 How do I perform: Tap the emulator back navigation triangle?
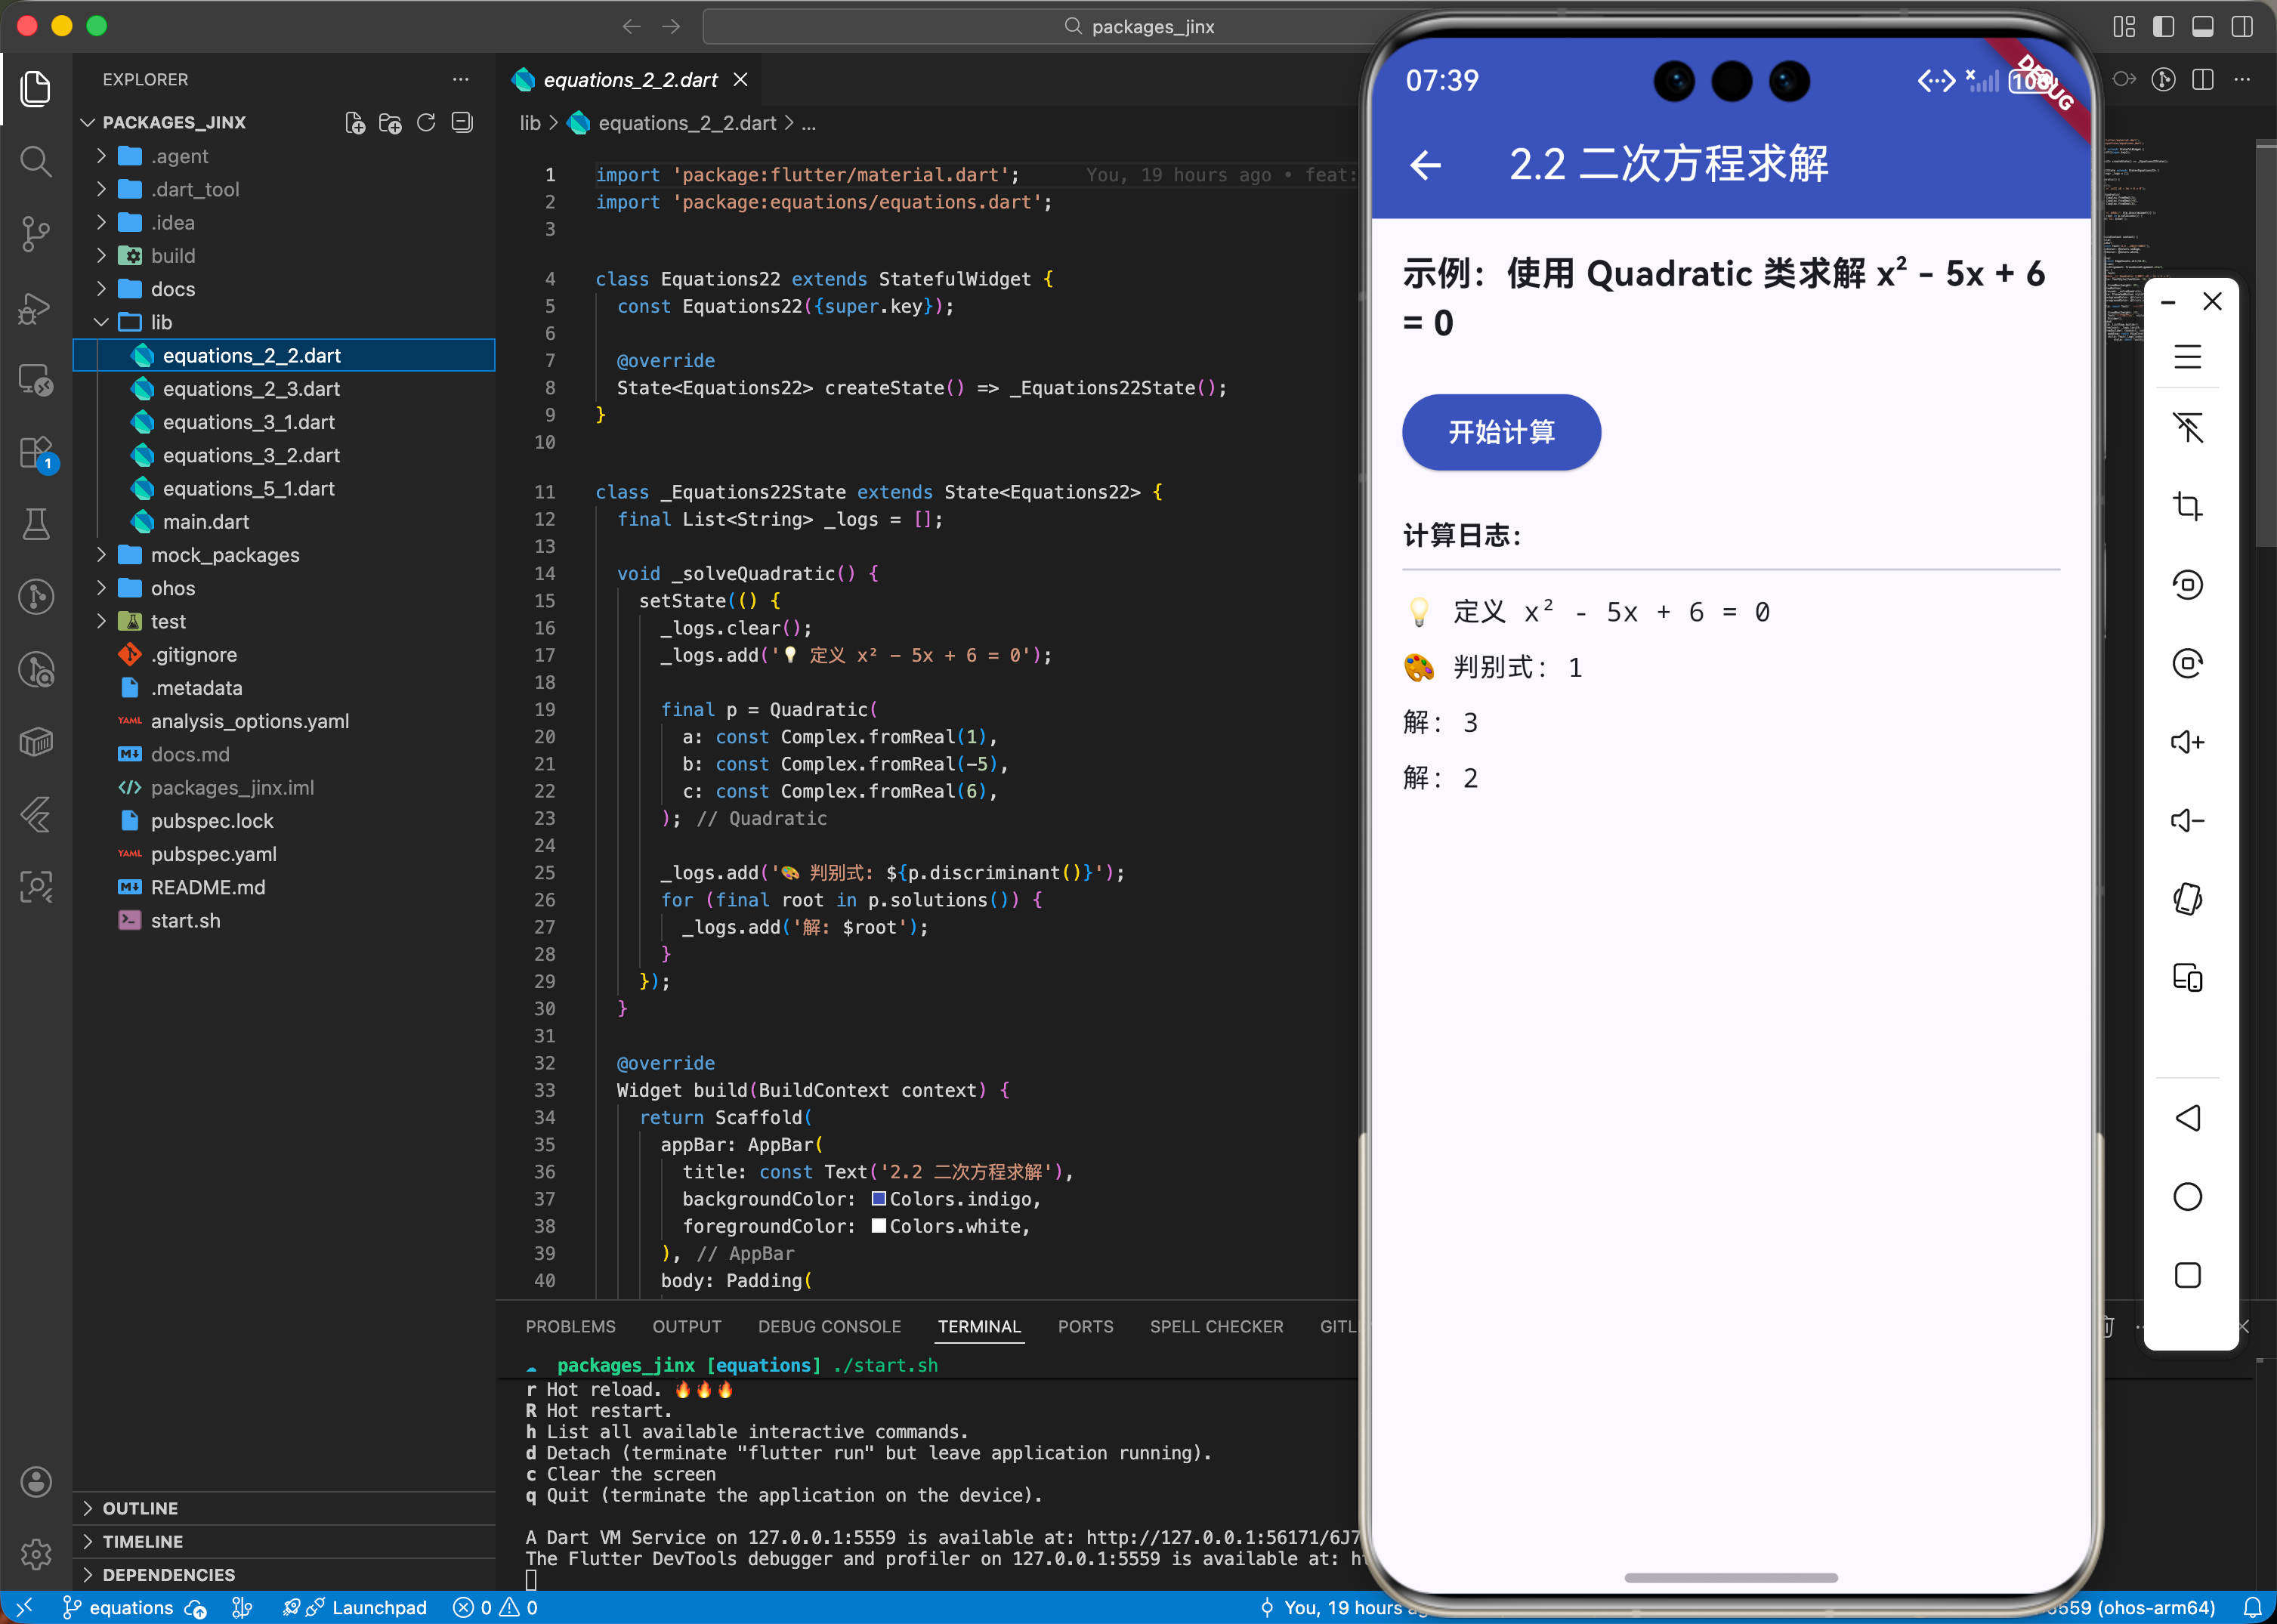point(2187,1118)
